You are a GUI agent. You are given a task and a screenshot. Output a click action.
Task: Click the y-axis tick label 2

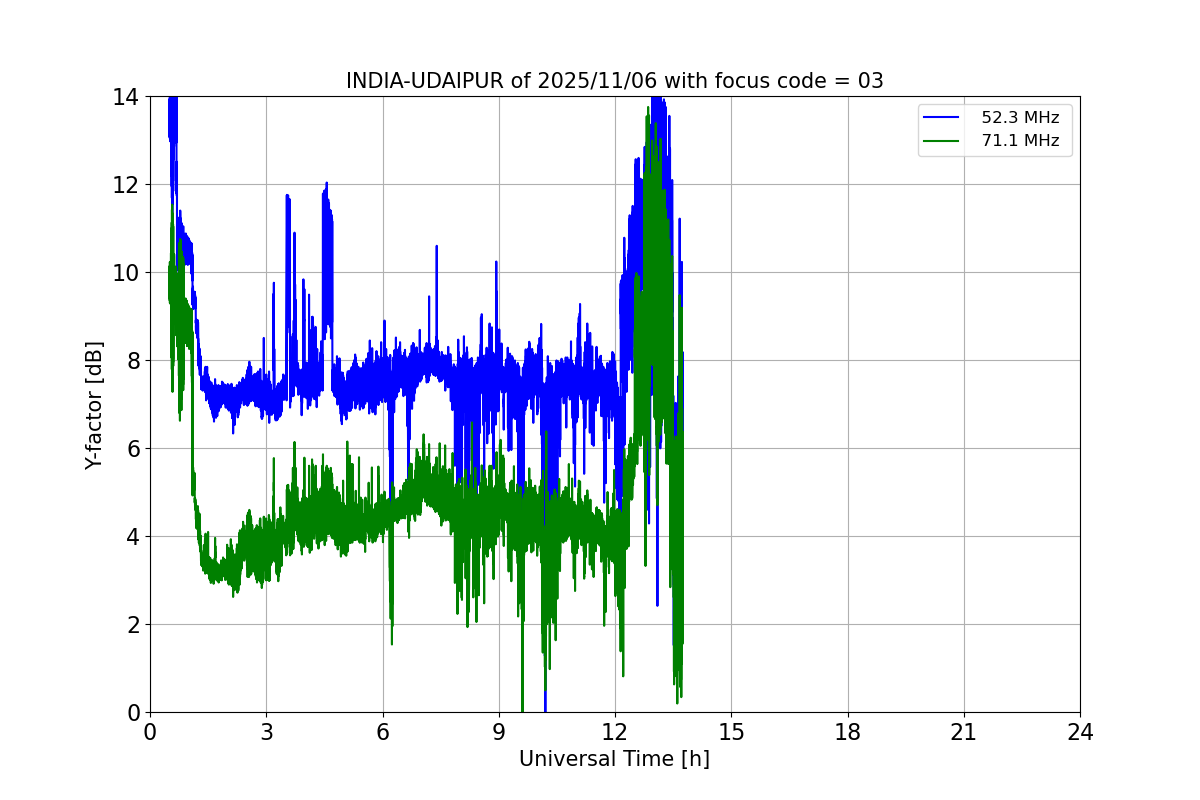(132, 625)
